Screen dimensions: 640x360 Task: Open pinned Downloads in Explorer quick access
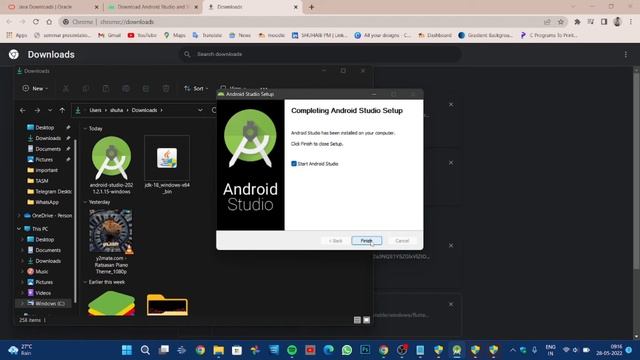[48, 138]
